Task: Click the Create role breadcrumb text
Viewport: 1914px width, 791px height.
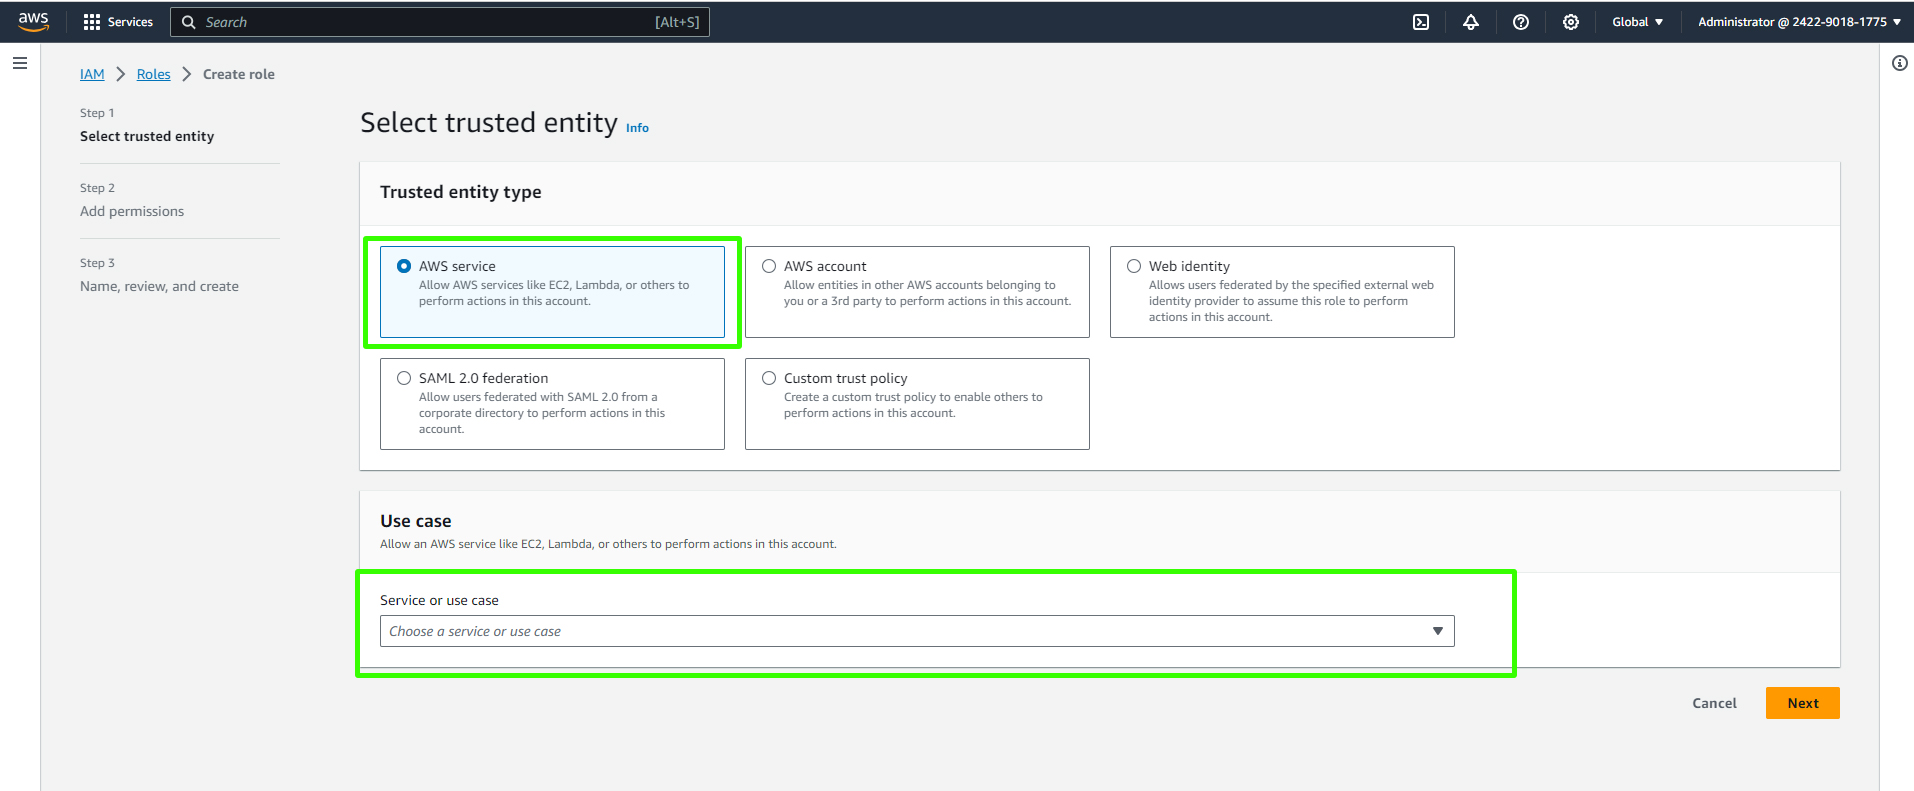Action: [239, 74]
